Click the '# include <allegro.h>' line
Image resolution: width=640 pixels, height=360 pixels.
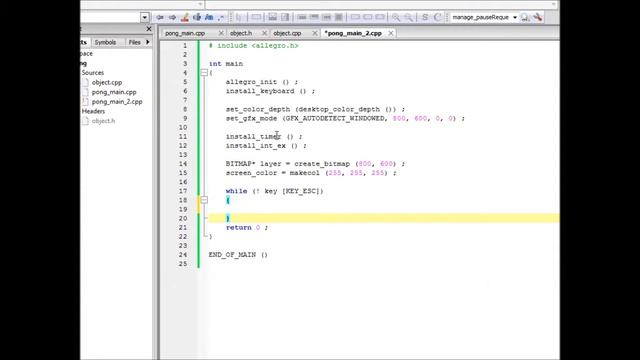253,46
